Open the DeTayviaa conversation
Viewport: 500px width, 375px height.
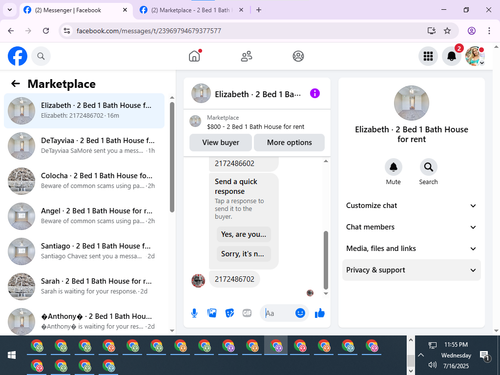84,146
